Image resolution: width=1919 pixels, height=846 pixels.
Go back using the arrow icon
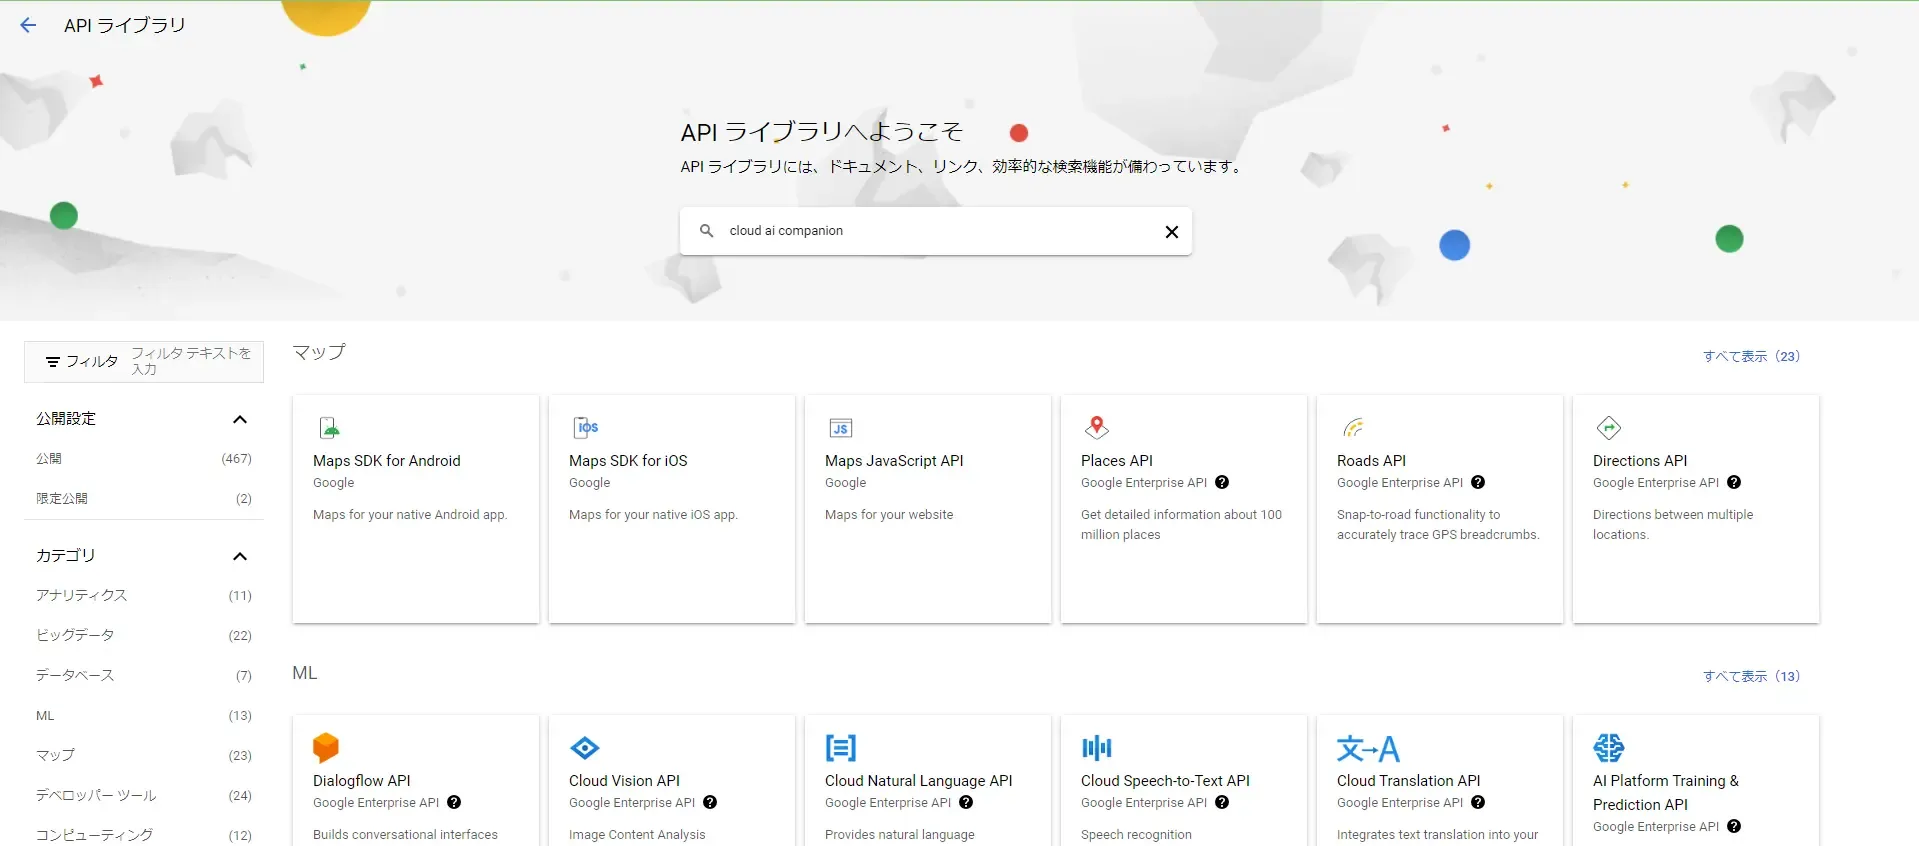pos(28,25)
